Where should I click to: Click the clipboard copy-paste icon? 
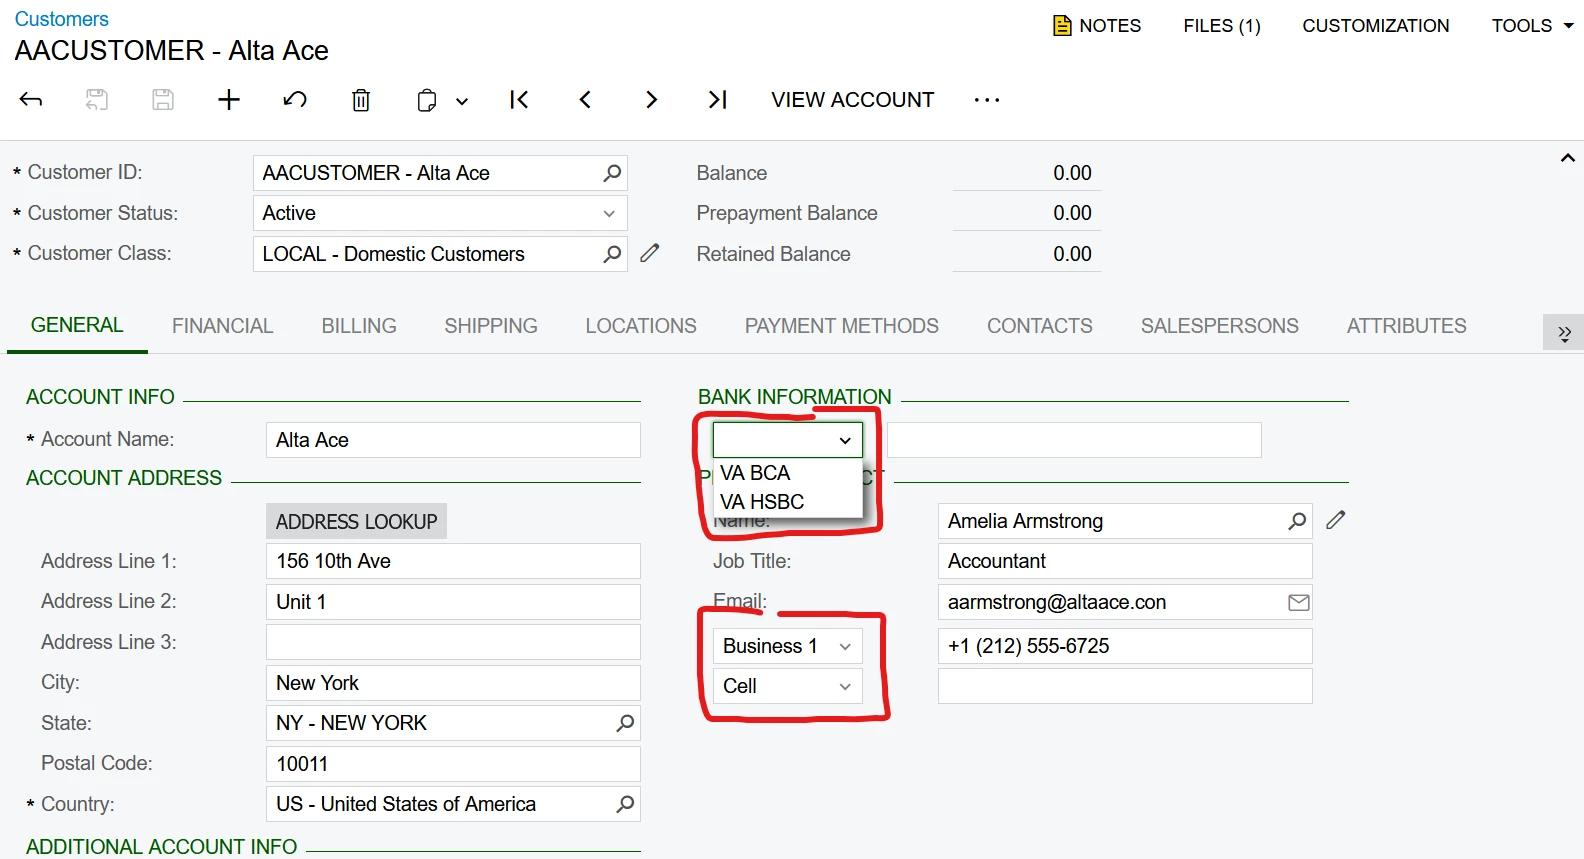point(427,100)
